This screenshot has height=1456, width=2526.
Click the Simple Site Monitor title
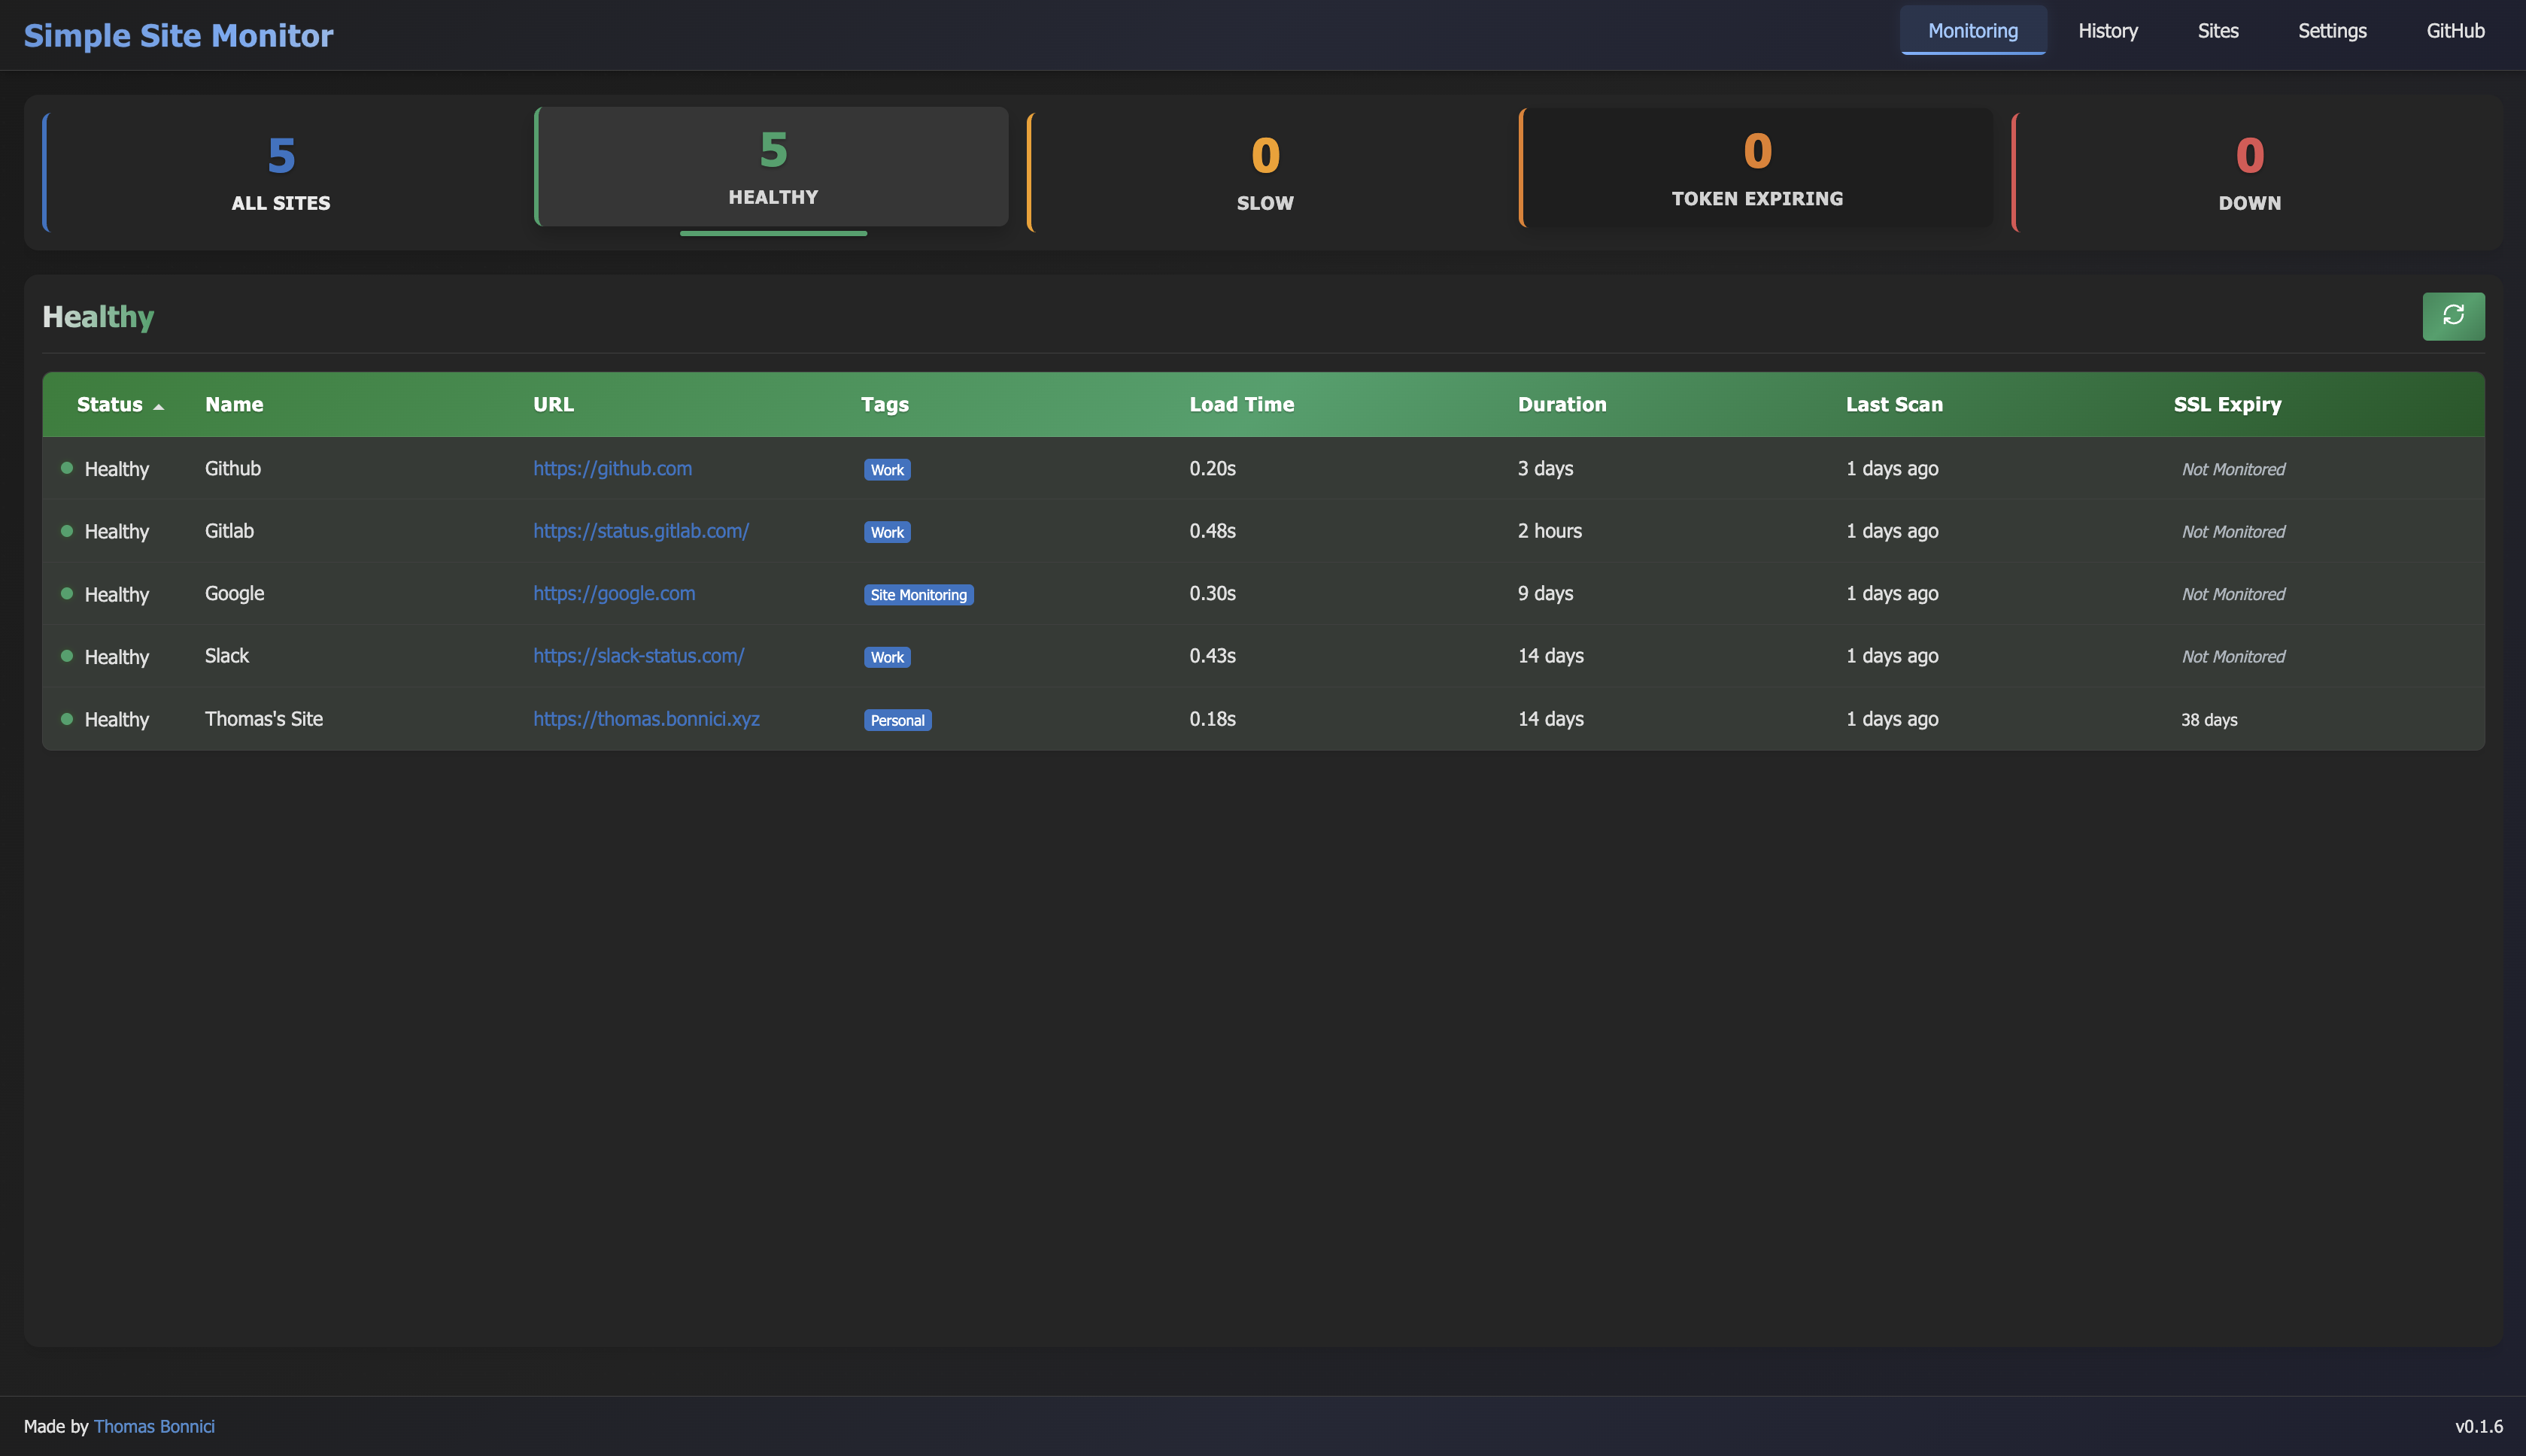coord(178,36)
